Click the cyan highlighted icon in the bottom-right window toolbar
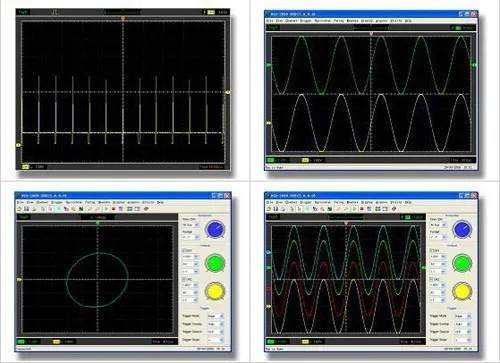This screenshot has width=500, height=363. coord(308,209)
